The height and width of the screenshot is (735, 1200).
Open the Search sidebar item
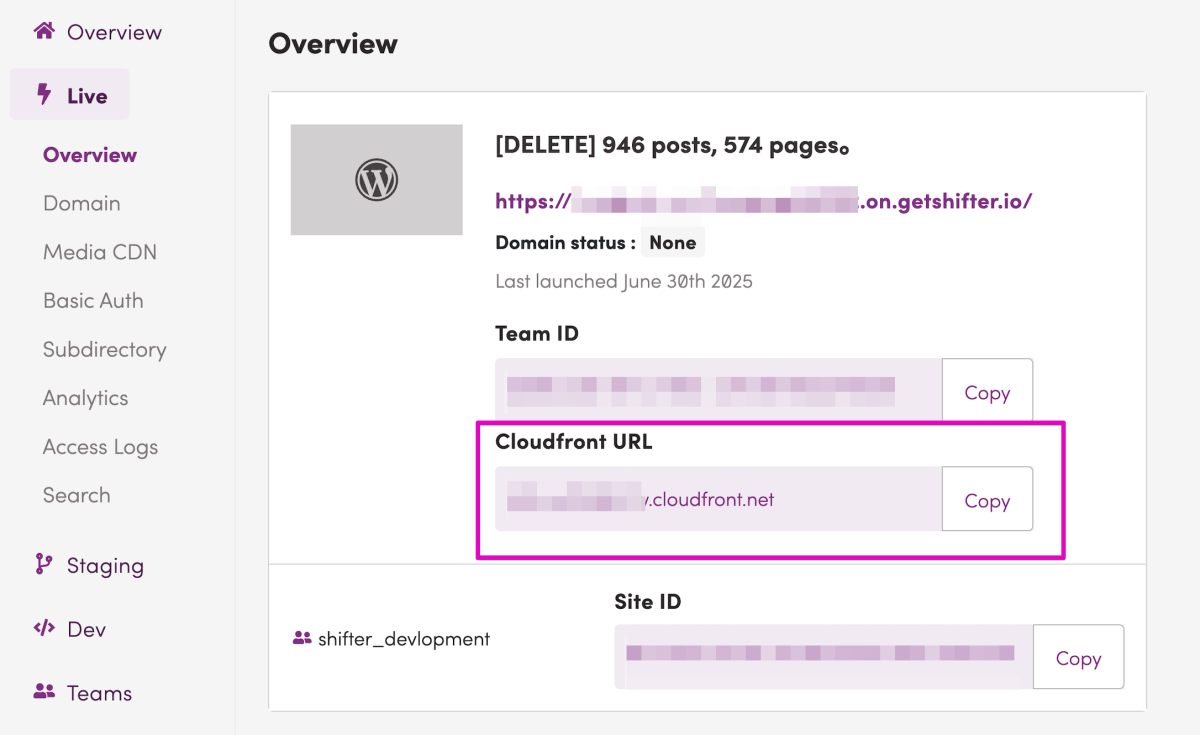coord(77,495)
